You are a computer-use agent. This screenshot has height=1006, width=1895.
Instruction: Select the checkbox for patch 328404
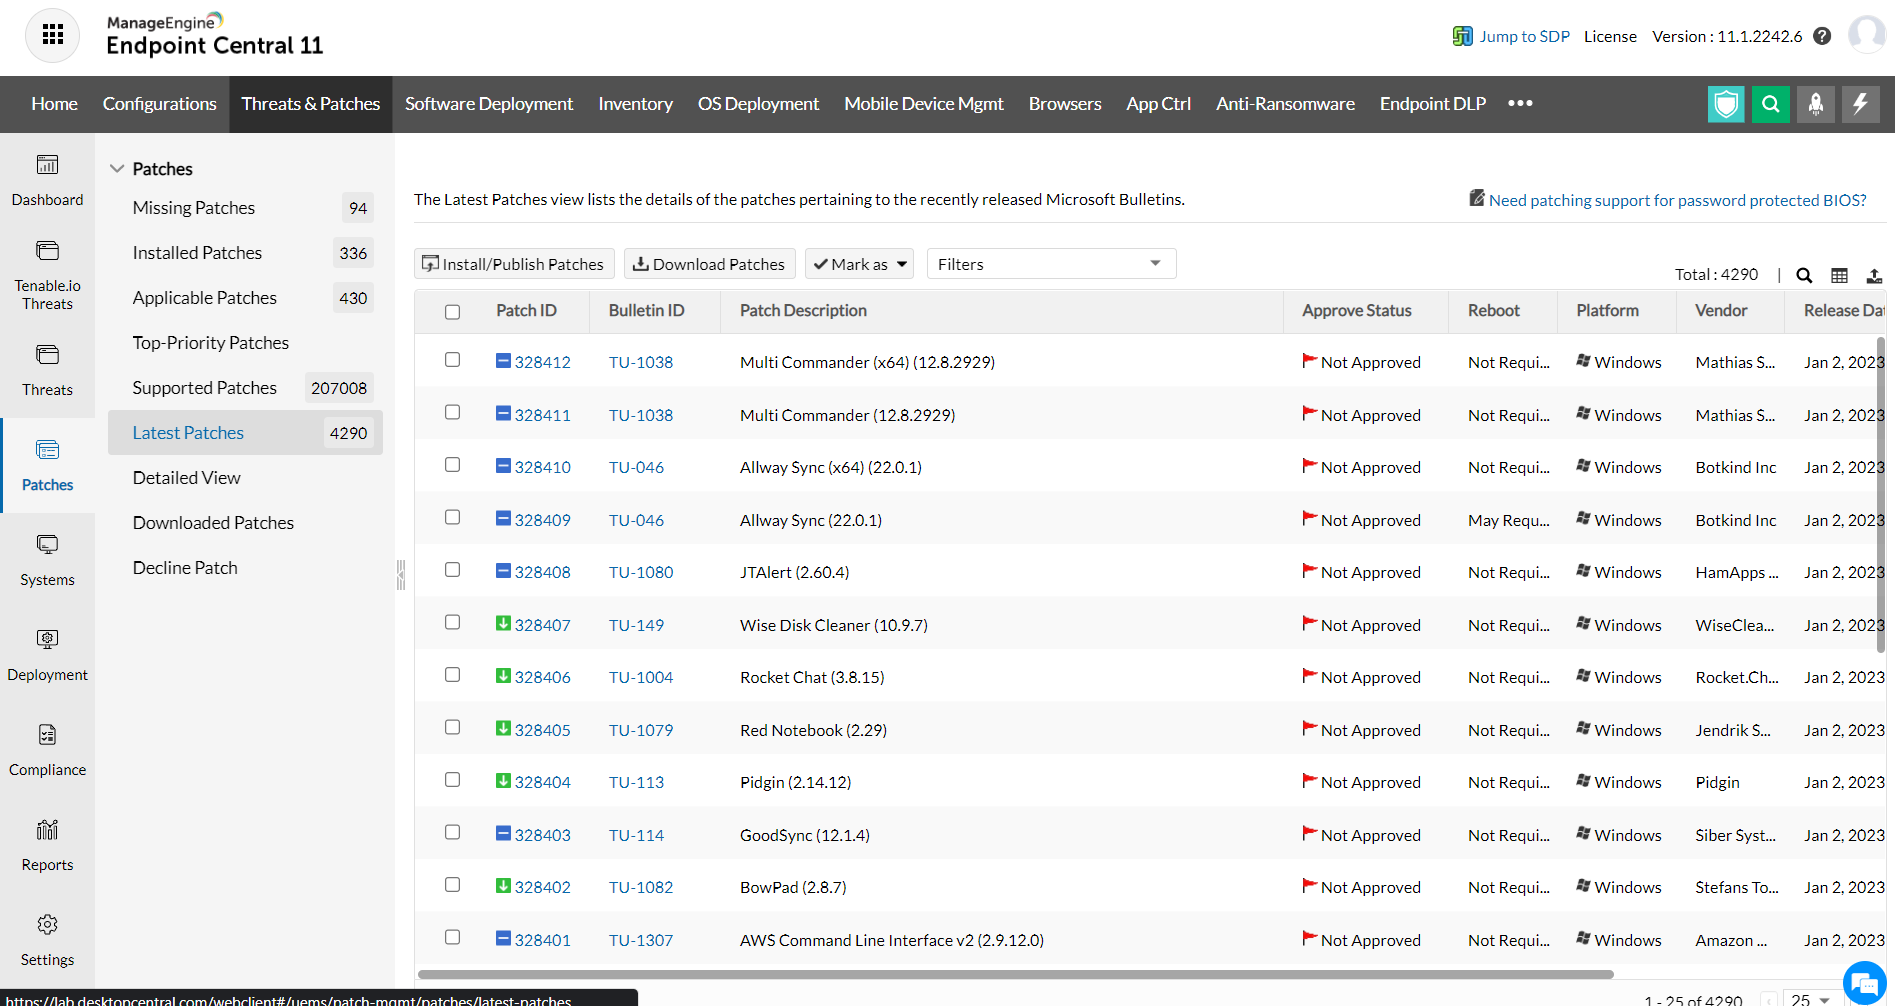[452, 780]
